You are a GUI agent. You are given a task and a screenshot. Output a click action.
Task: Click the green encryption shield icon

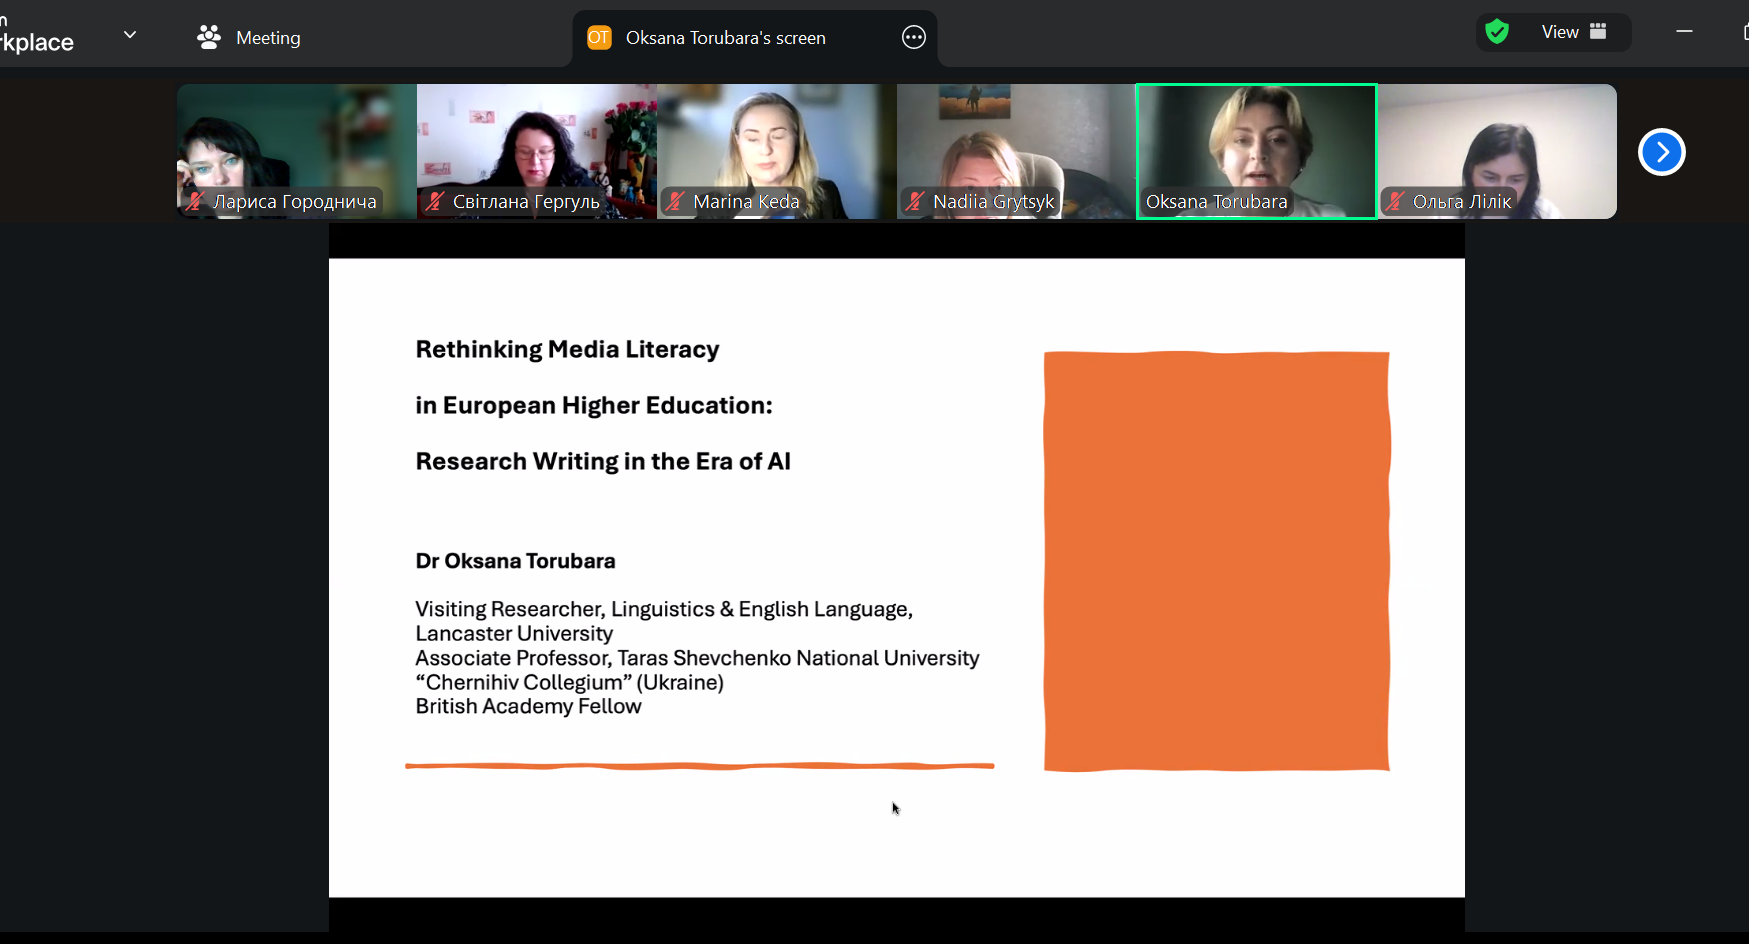click(1497, 32)
